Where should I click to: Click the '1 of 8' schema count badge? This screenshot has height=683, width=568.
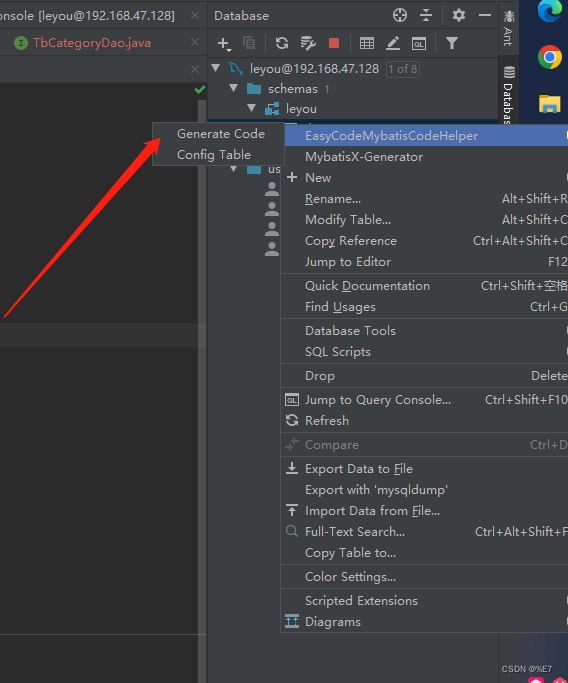point(403,69)
